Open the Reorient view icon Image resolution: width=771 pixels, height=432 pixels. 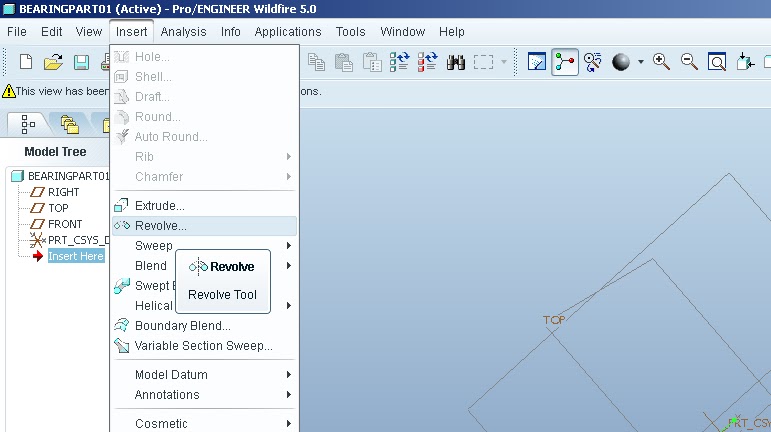coord(745,62)
